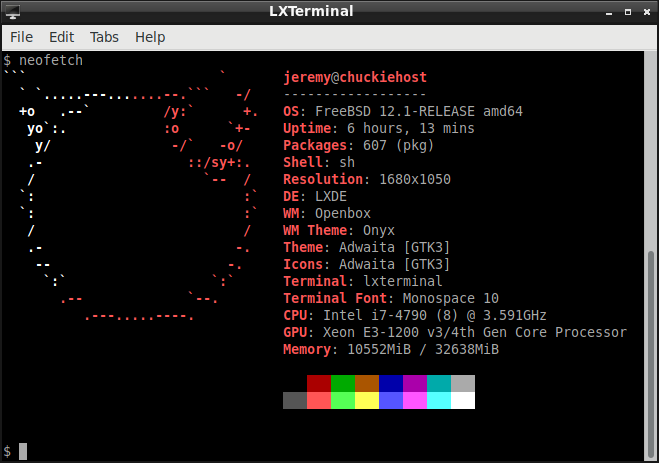The width and height of the screenshot is (659, 463).
Task: Click the teal cyan color block
Action: coord(439,384)
